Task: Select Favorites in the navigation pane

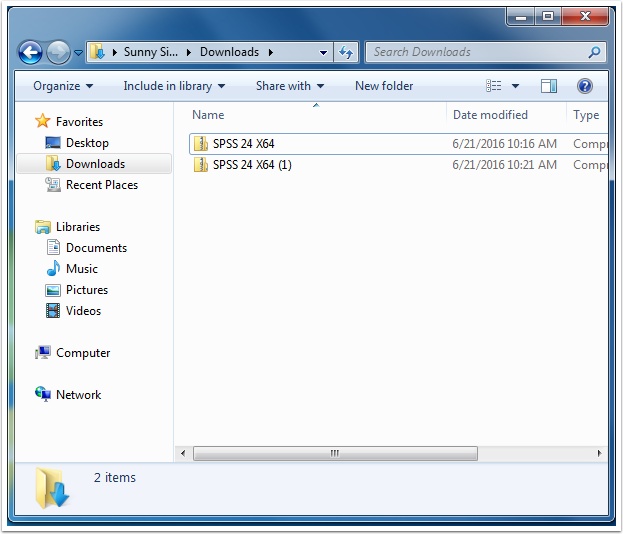Action: (79, 122)
